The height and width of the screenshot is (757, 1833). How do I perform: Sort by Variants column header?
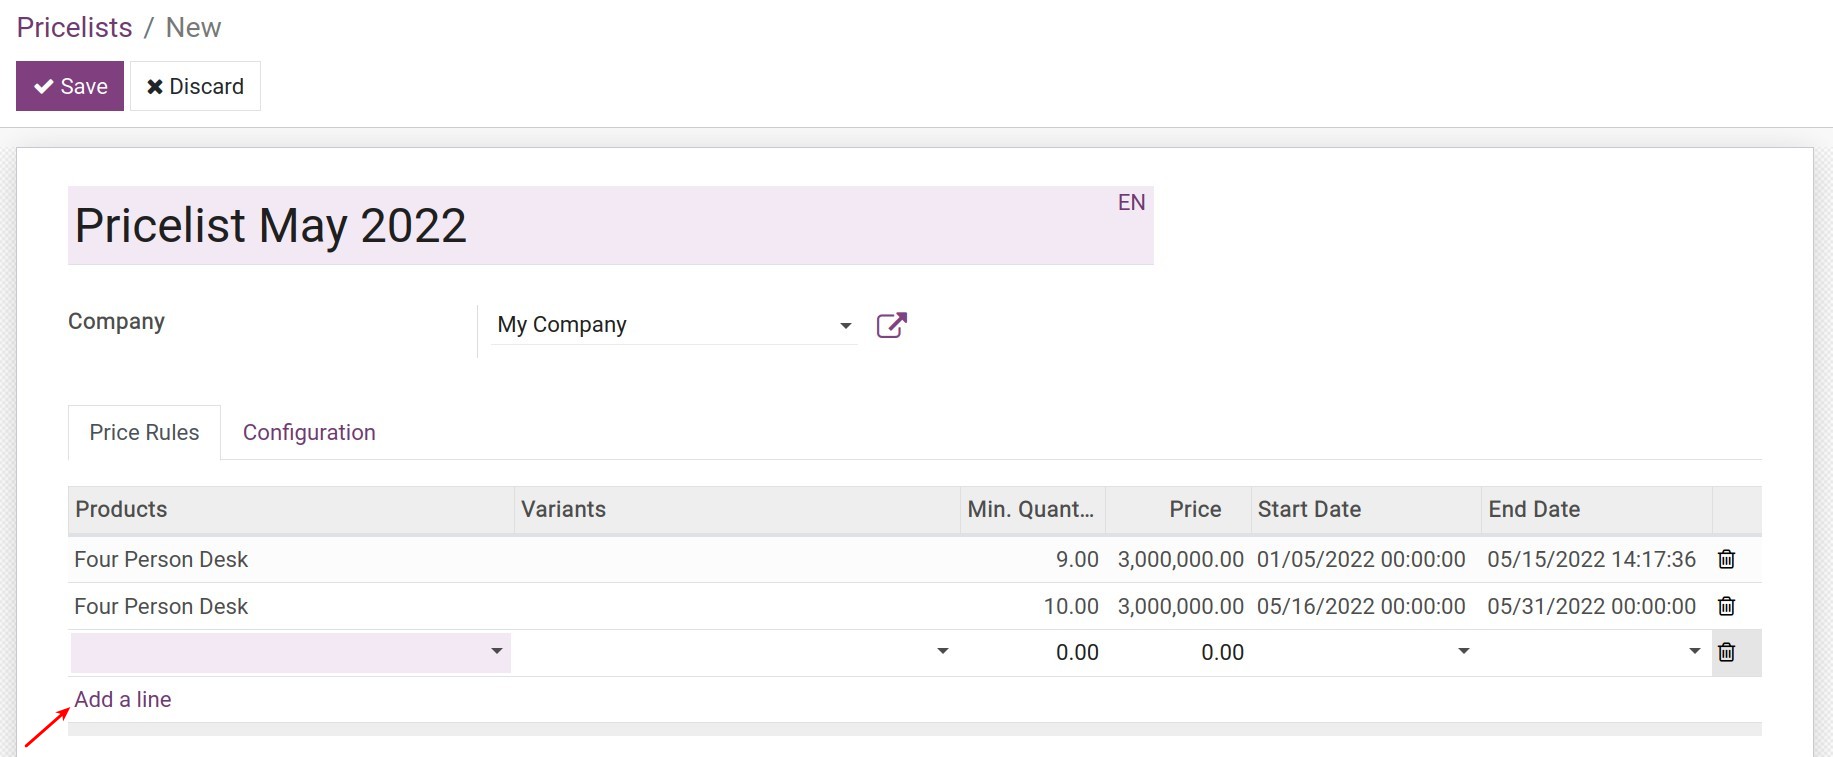(737, 510)
